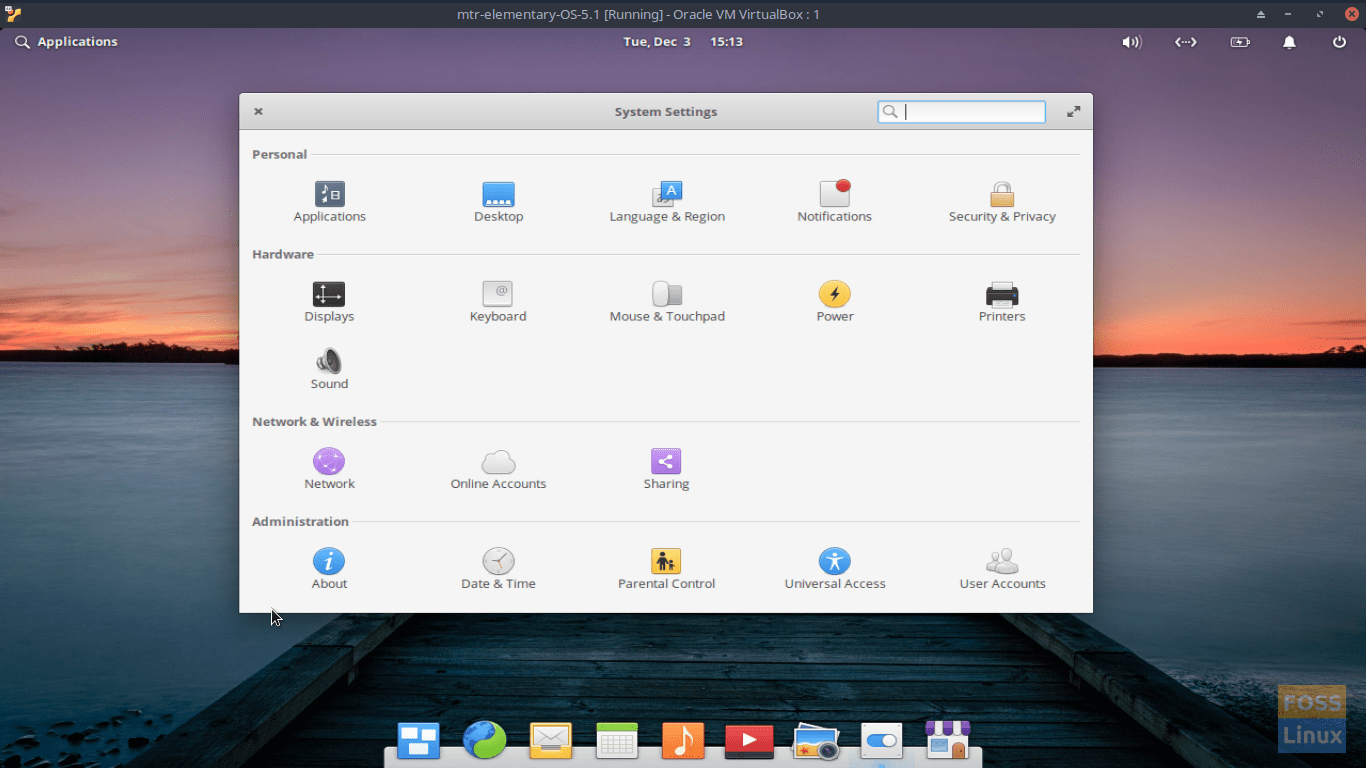The width and height of the screenshot is (1366, 768).
Task: Open the session power menu indicator
Action: point(1339,42)
